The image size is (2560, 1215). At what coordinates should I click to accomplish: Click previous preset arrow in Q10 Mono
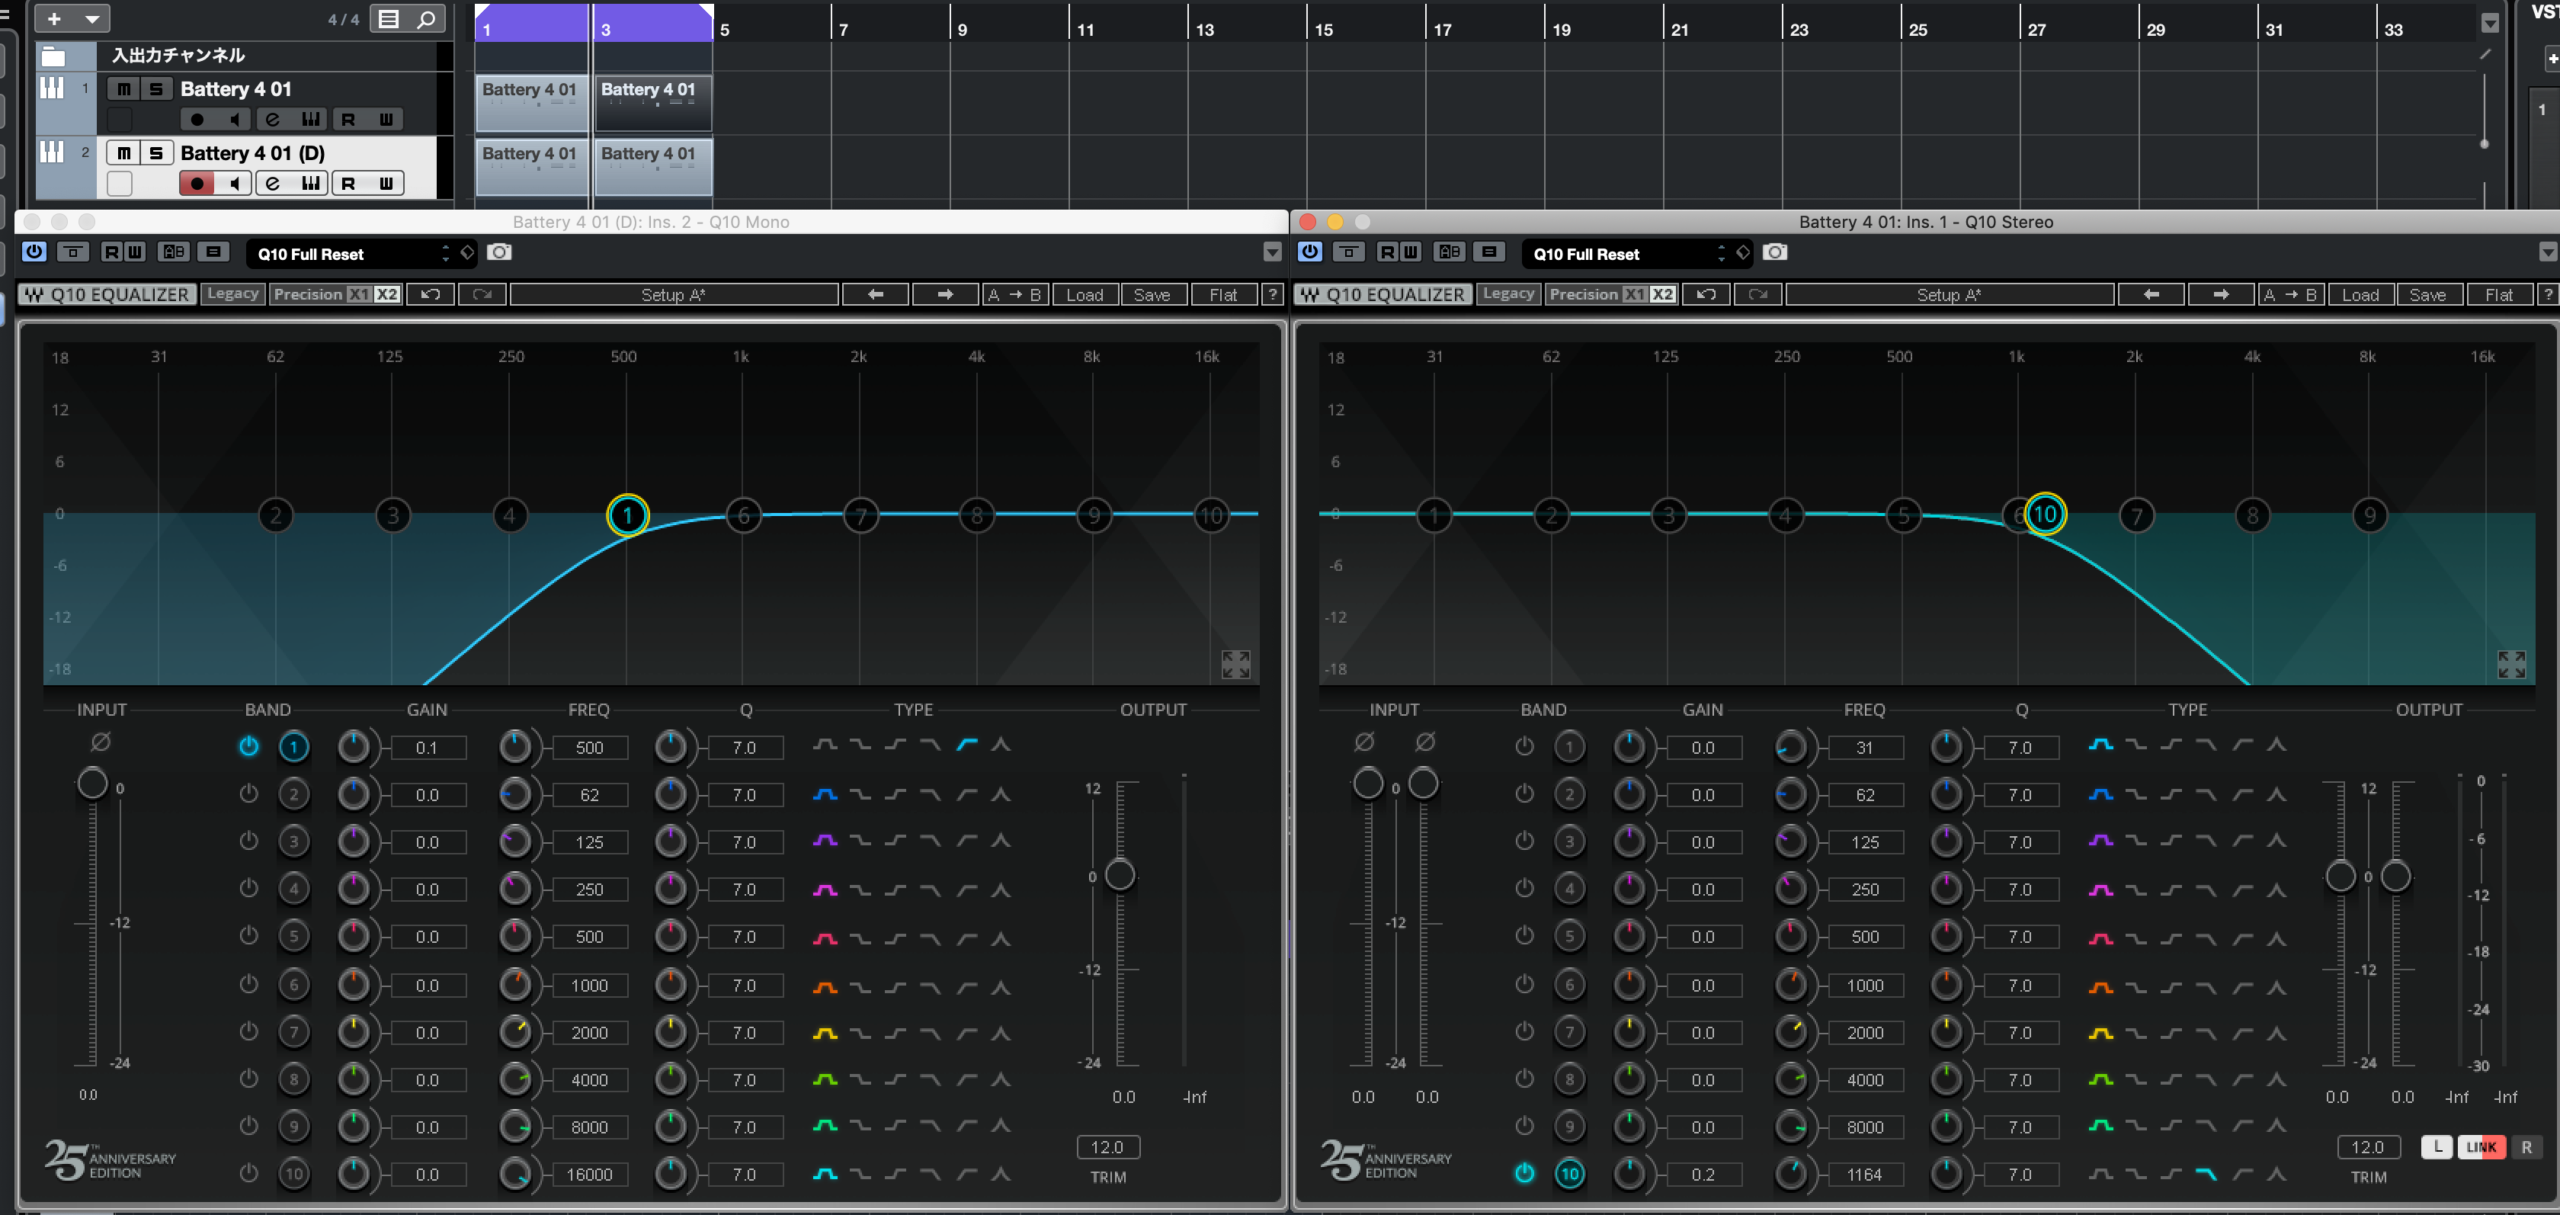tap(875, 294)
